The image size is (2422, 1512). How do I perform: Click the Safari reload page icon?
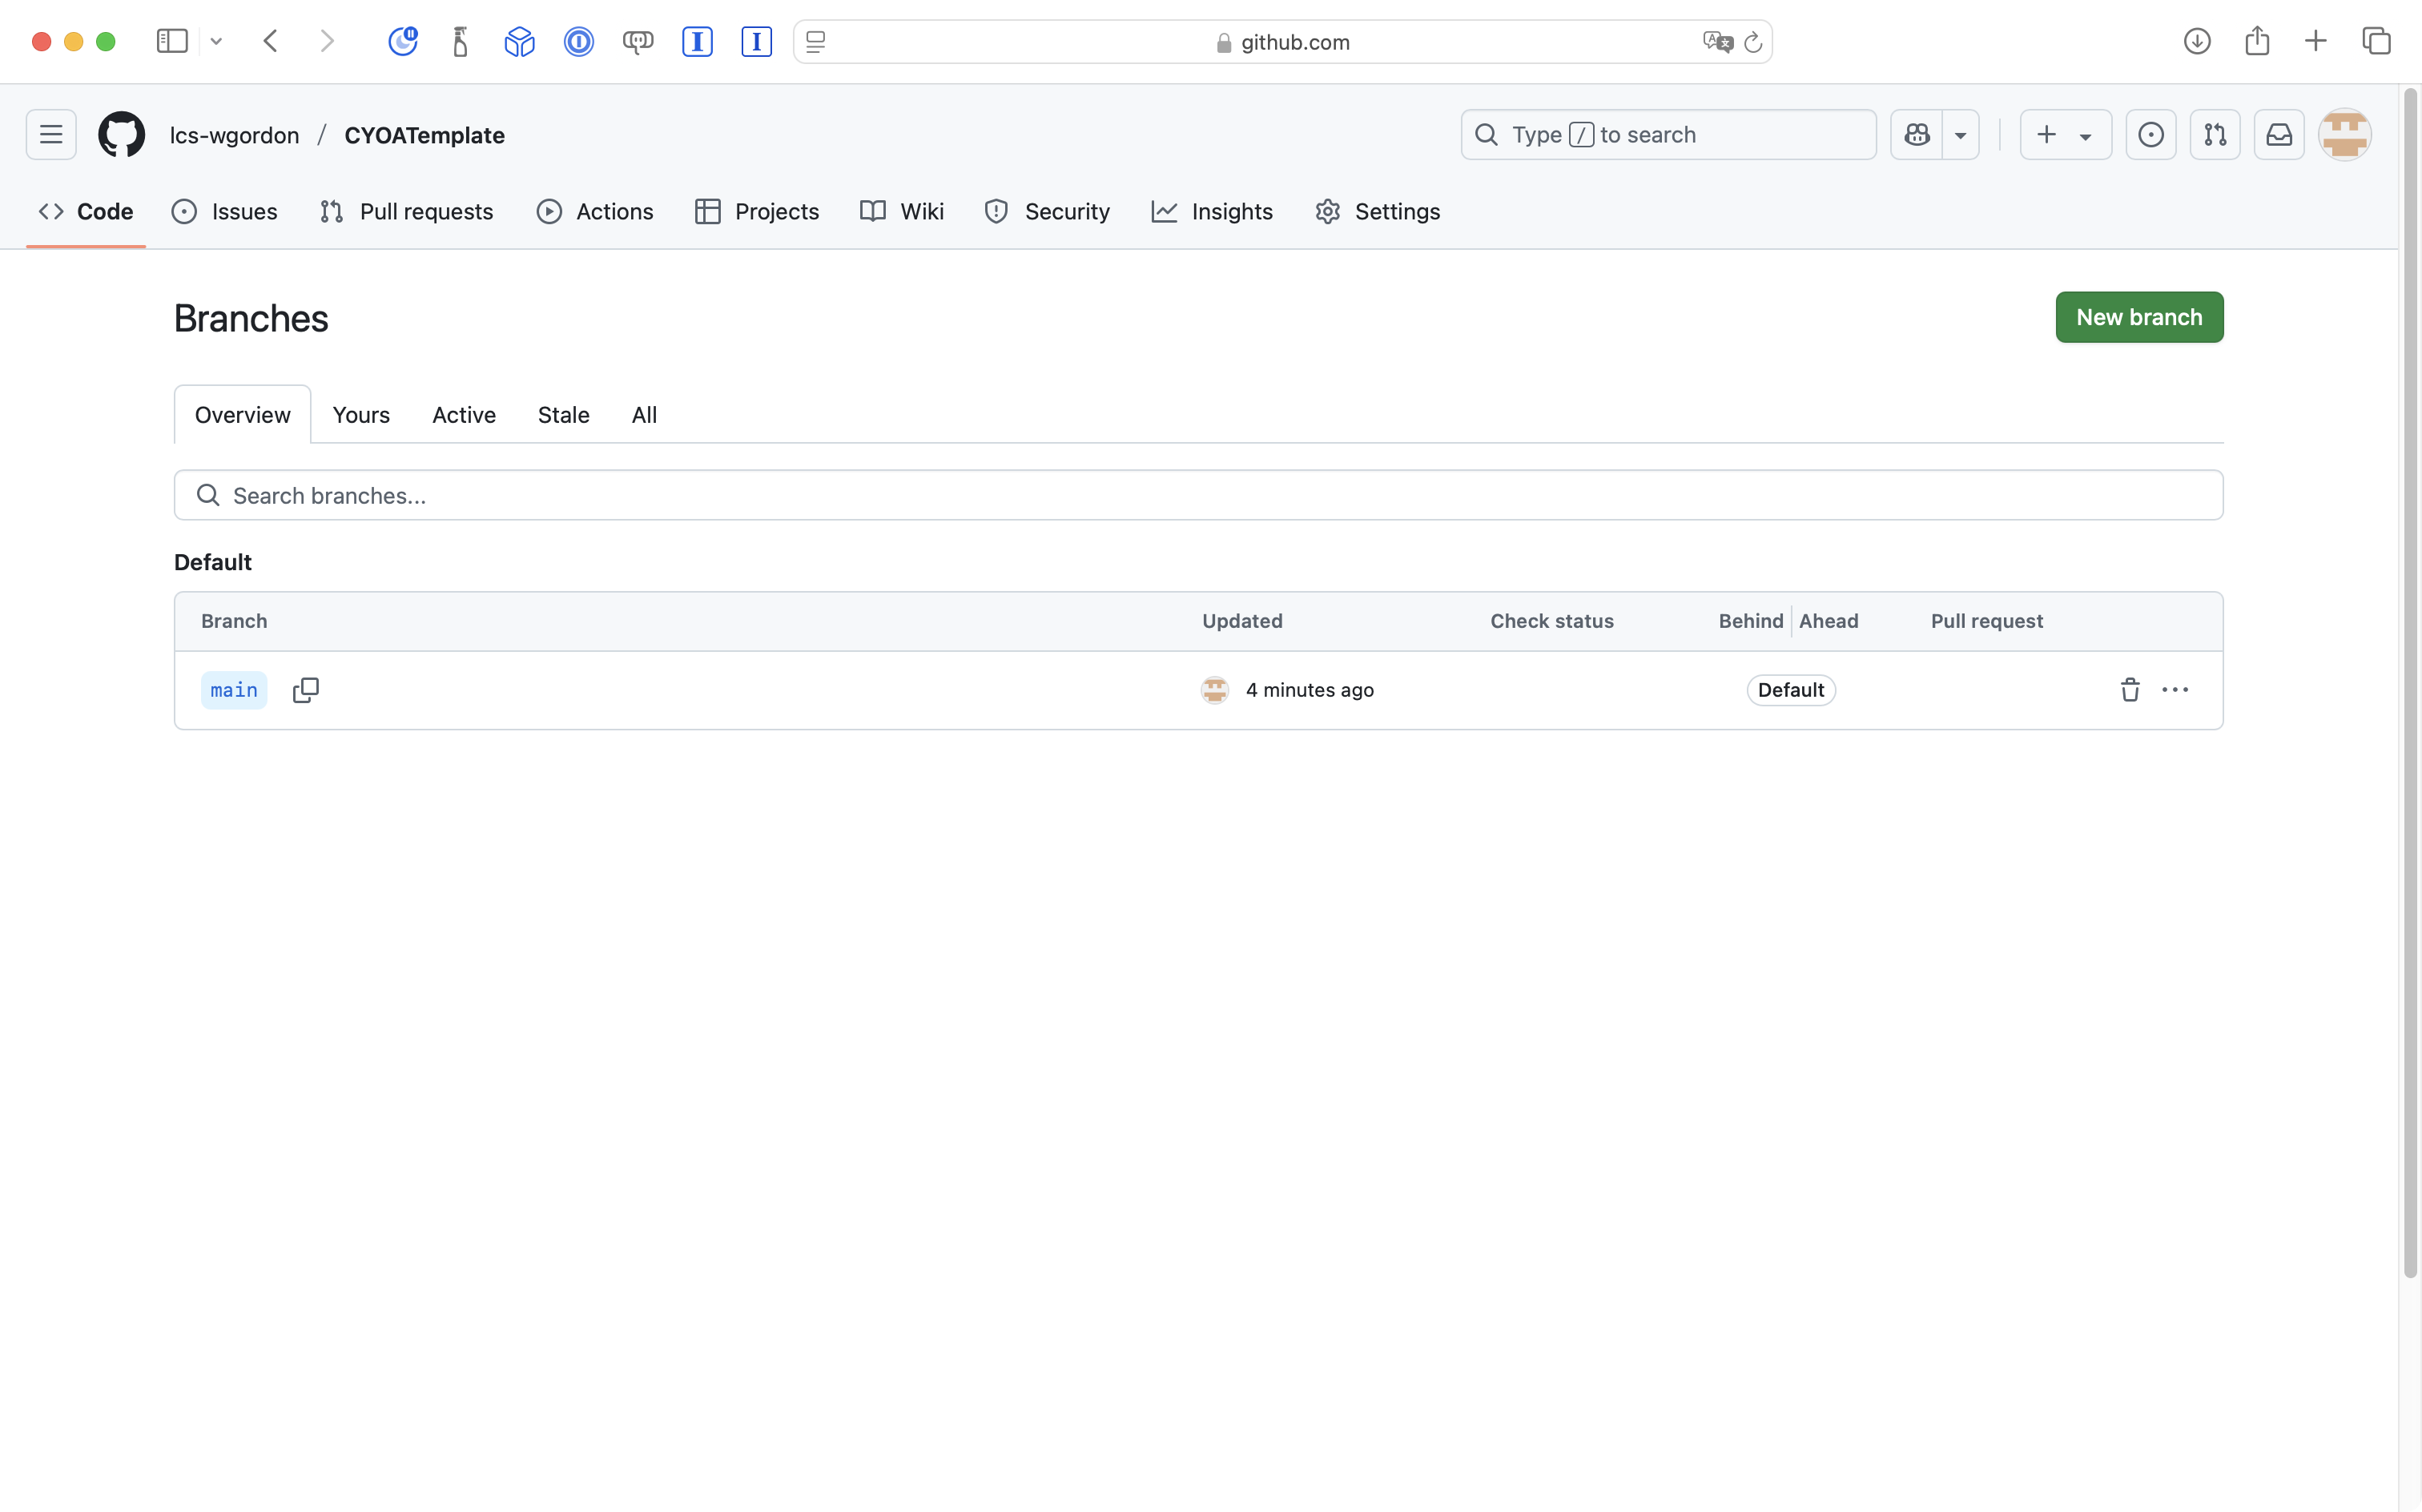pos(1753,42)
